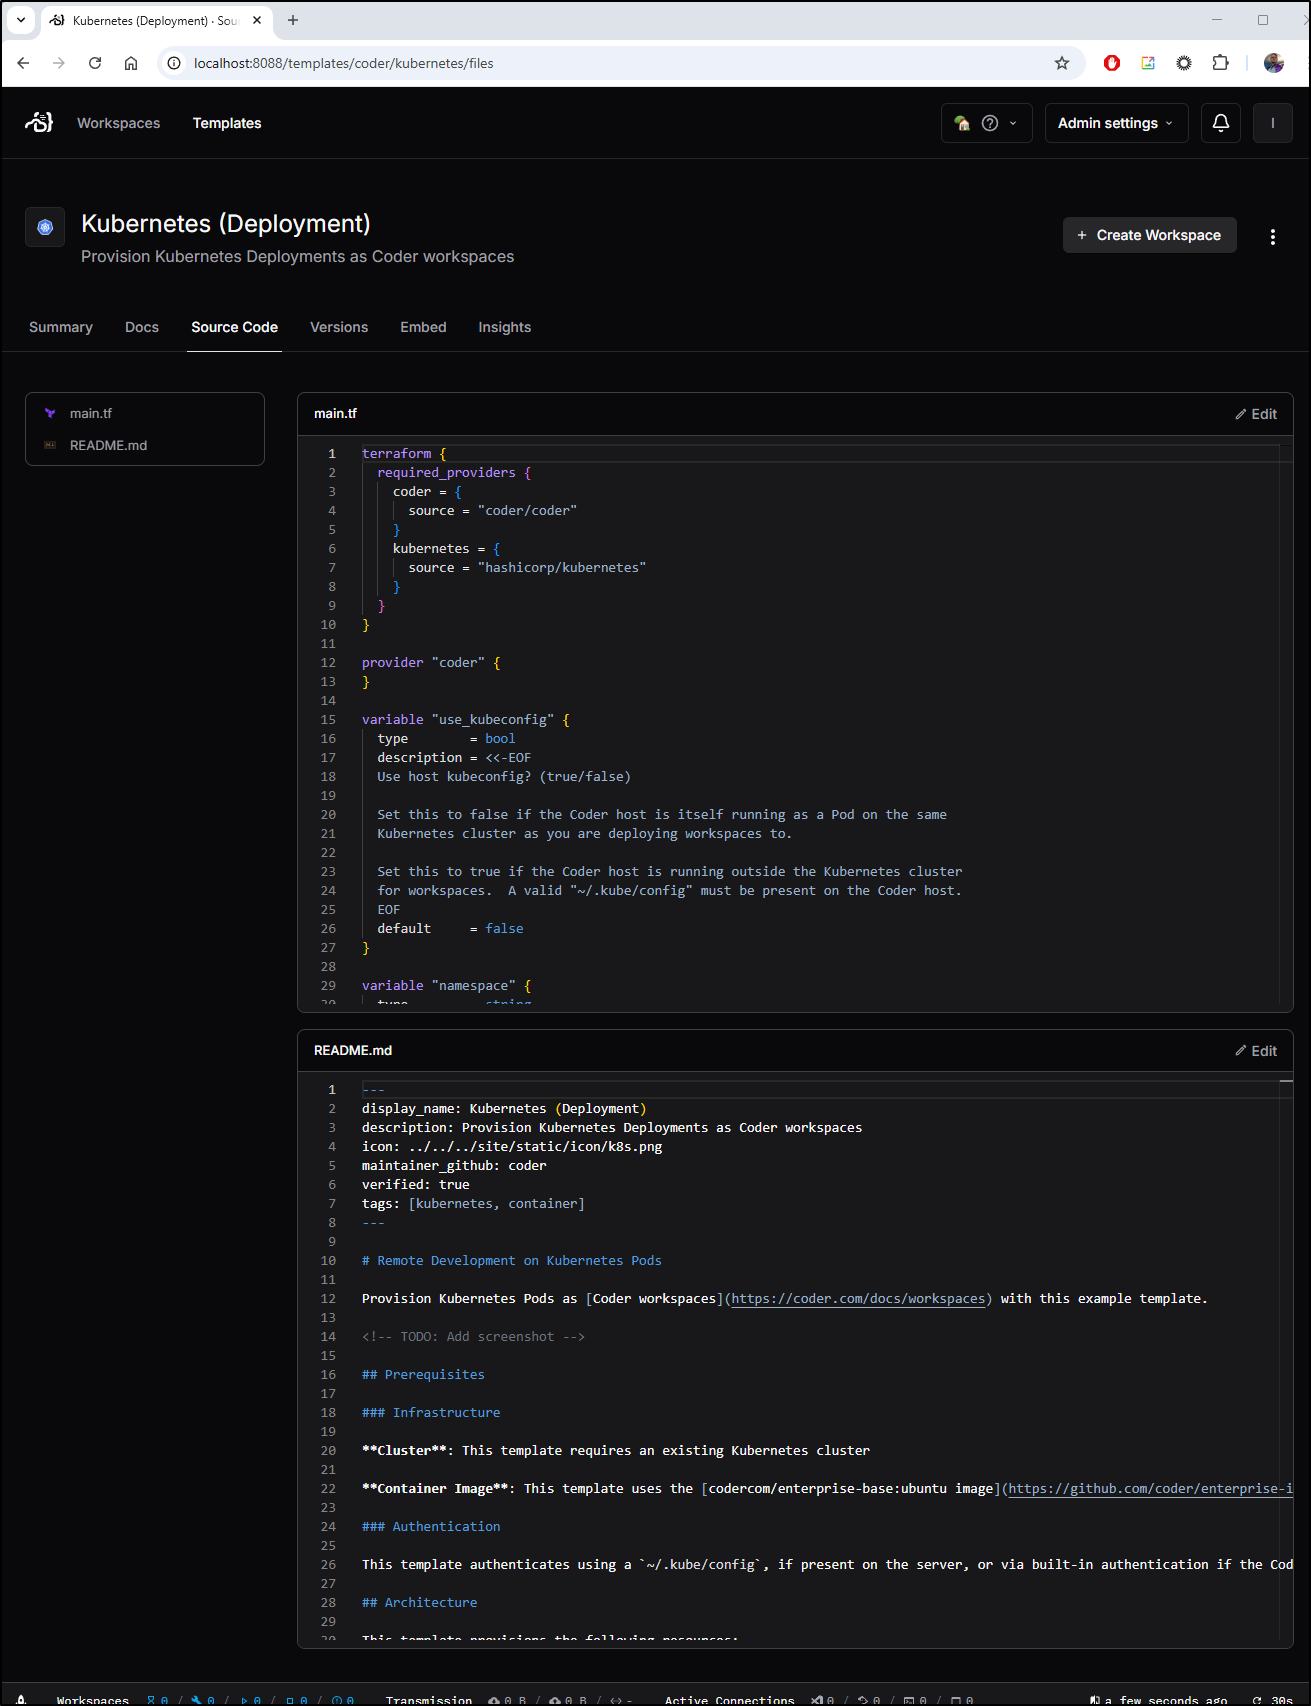Image resolution: width=1311 pixels, height=1706 pixels.
Task: Click the note-and-pencil extension icon
Action: coord(1148,63)
